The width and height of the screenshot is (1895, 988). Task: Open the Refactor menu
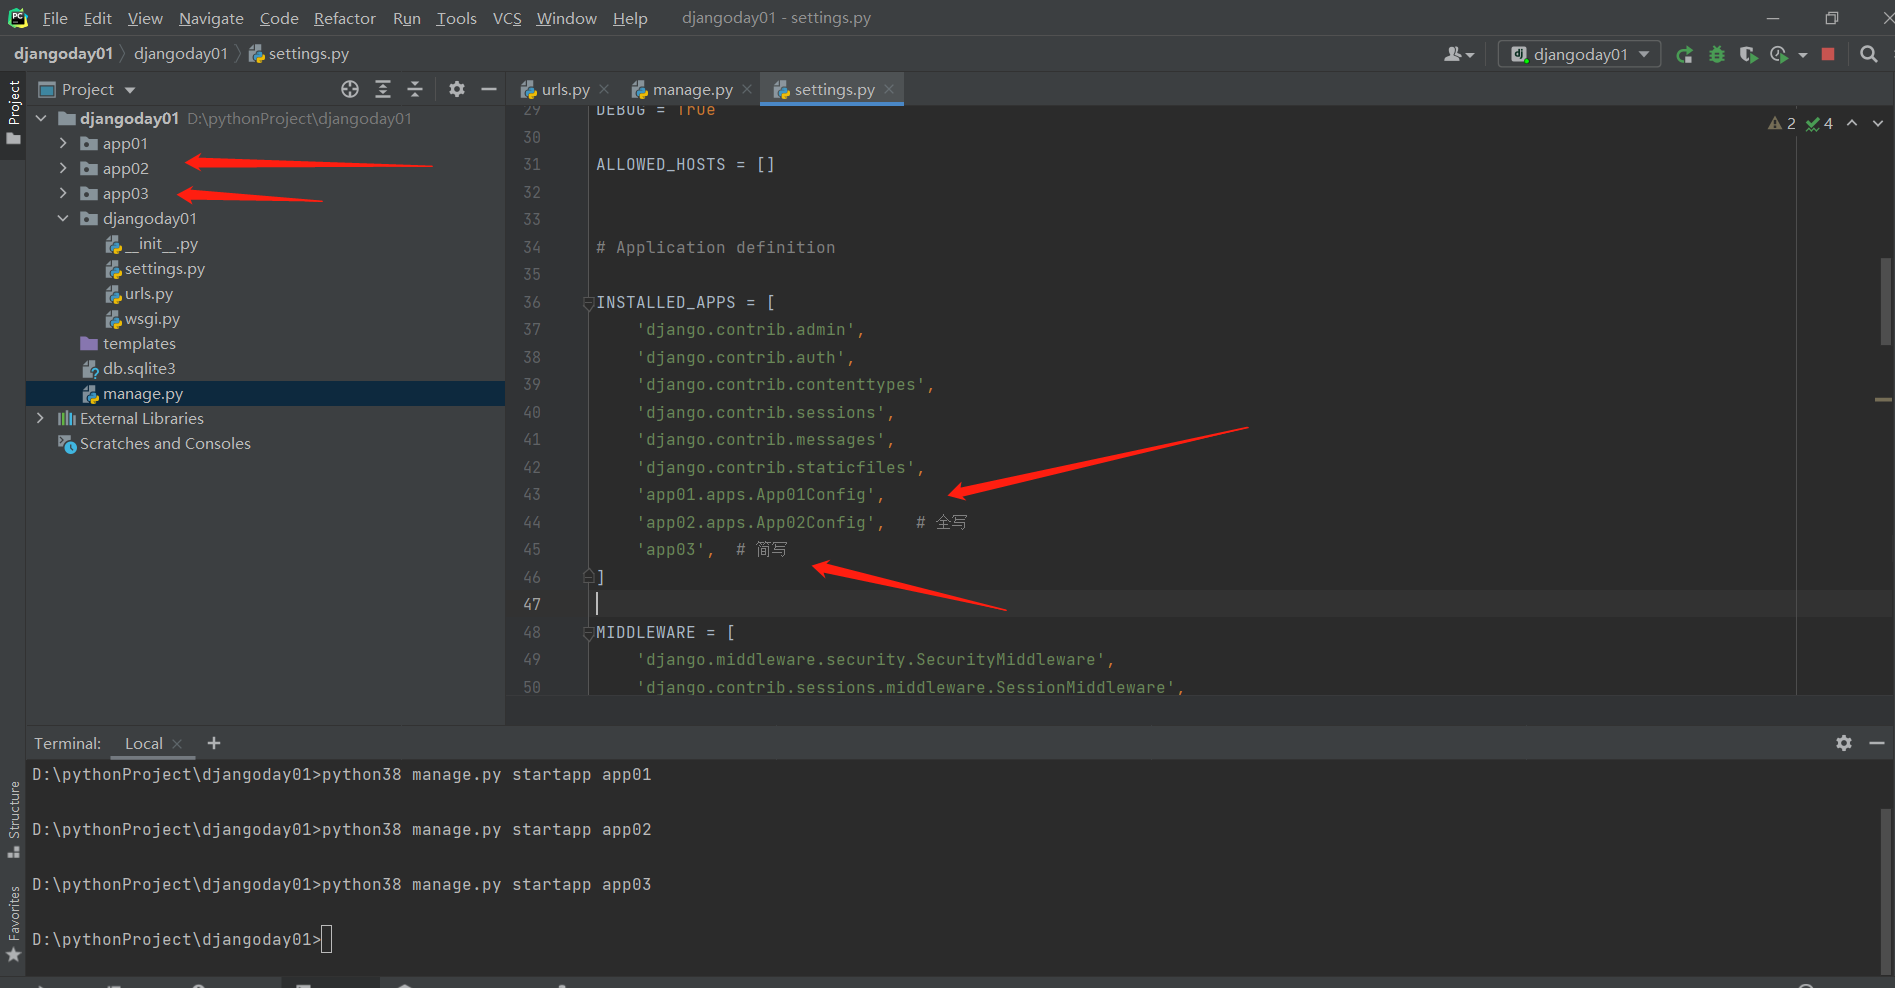[x=345, y=18]
